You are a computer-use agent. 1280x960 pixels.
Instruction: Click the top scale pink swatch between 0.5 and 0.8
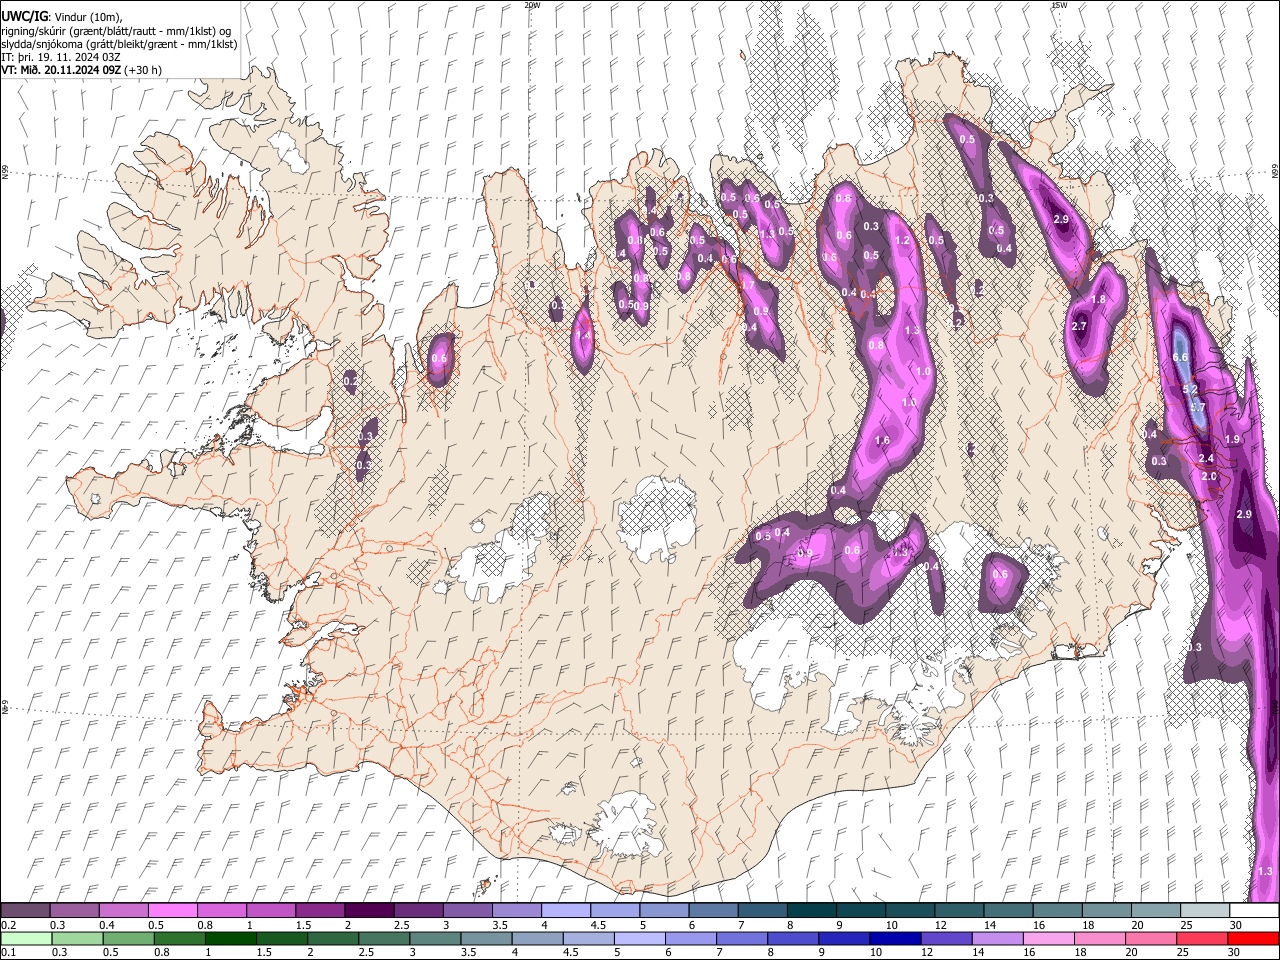(x=172, y=911)
